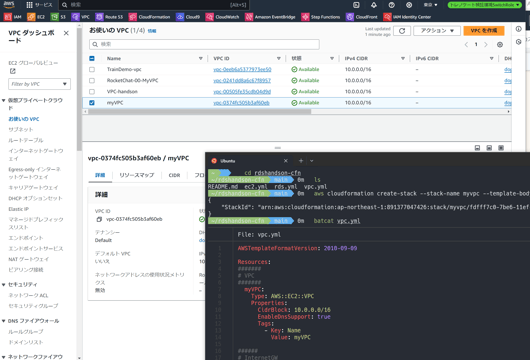Open the myVPC VPC ID link
Image resolution: width=530 pixels, height=360 pixels.
[x=241, y=103]
